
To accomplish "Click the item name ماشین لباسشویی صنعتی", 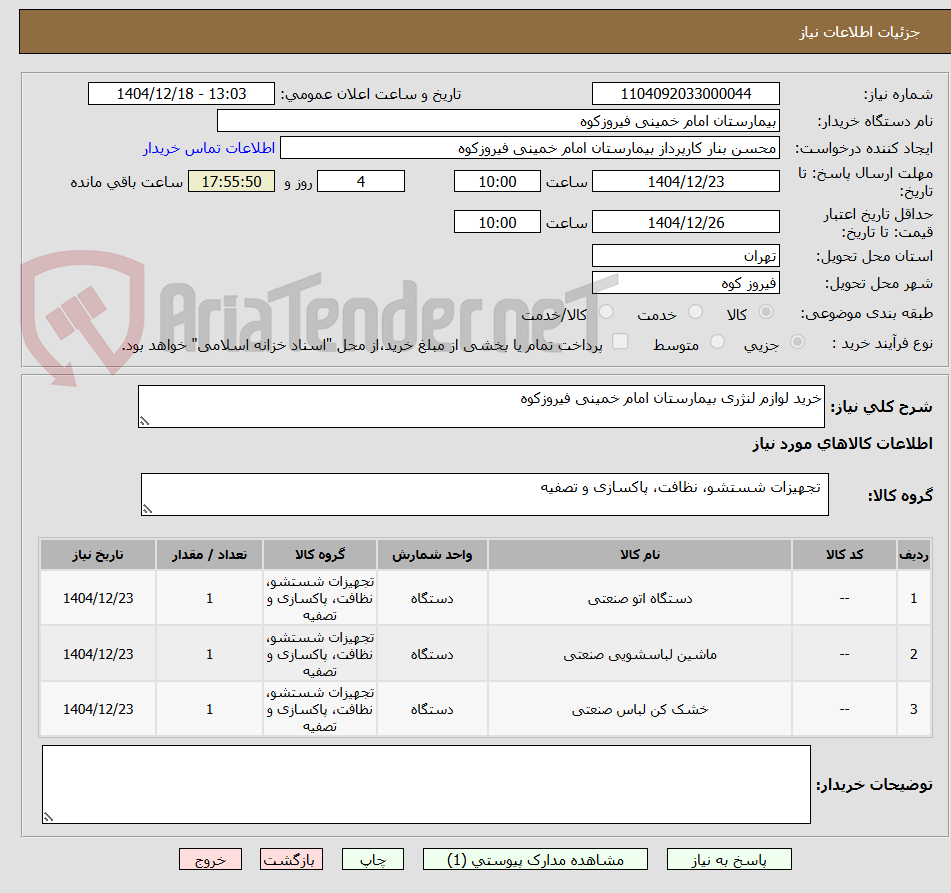I will pyautogui.click(x=639, y=654).
